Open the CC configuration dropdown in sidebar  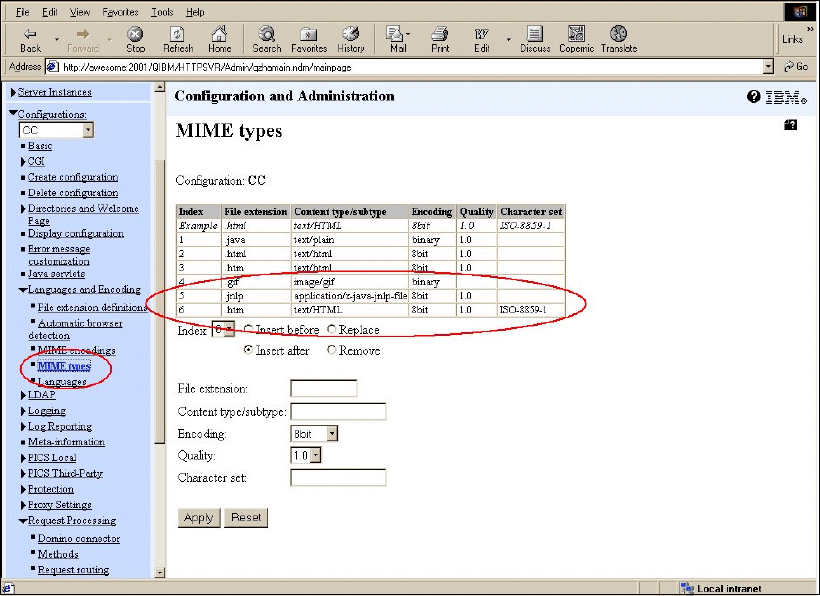click(x=57, y=130)
